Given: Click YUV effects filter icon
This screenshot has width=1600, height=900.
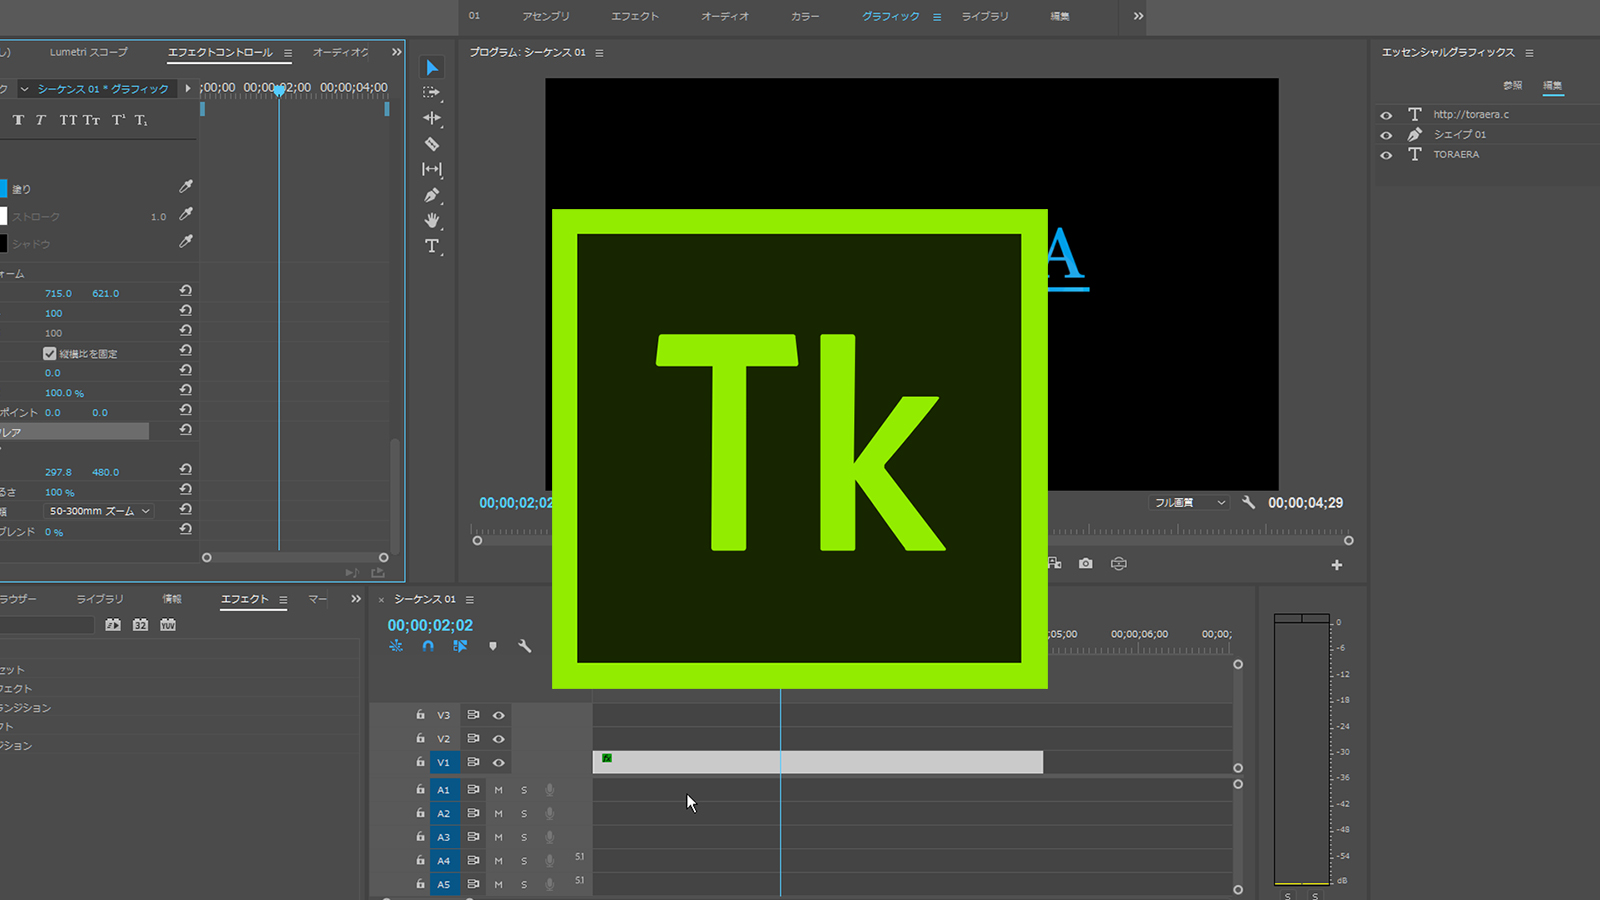Looking at the screenshot, I should point(168,625).
